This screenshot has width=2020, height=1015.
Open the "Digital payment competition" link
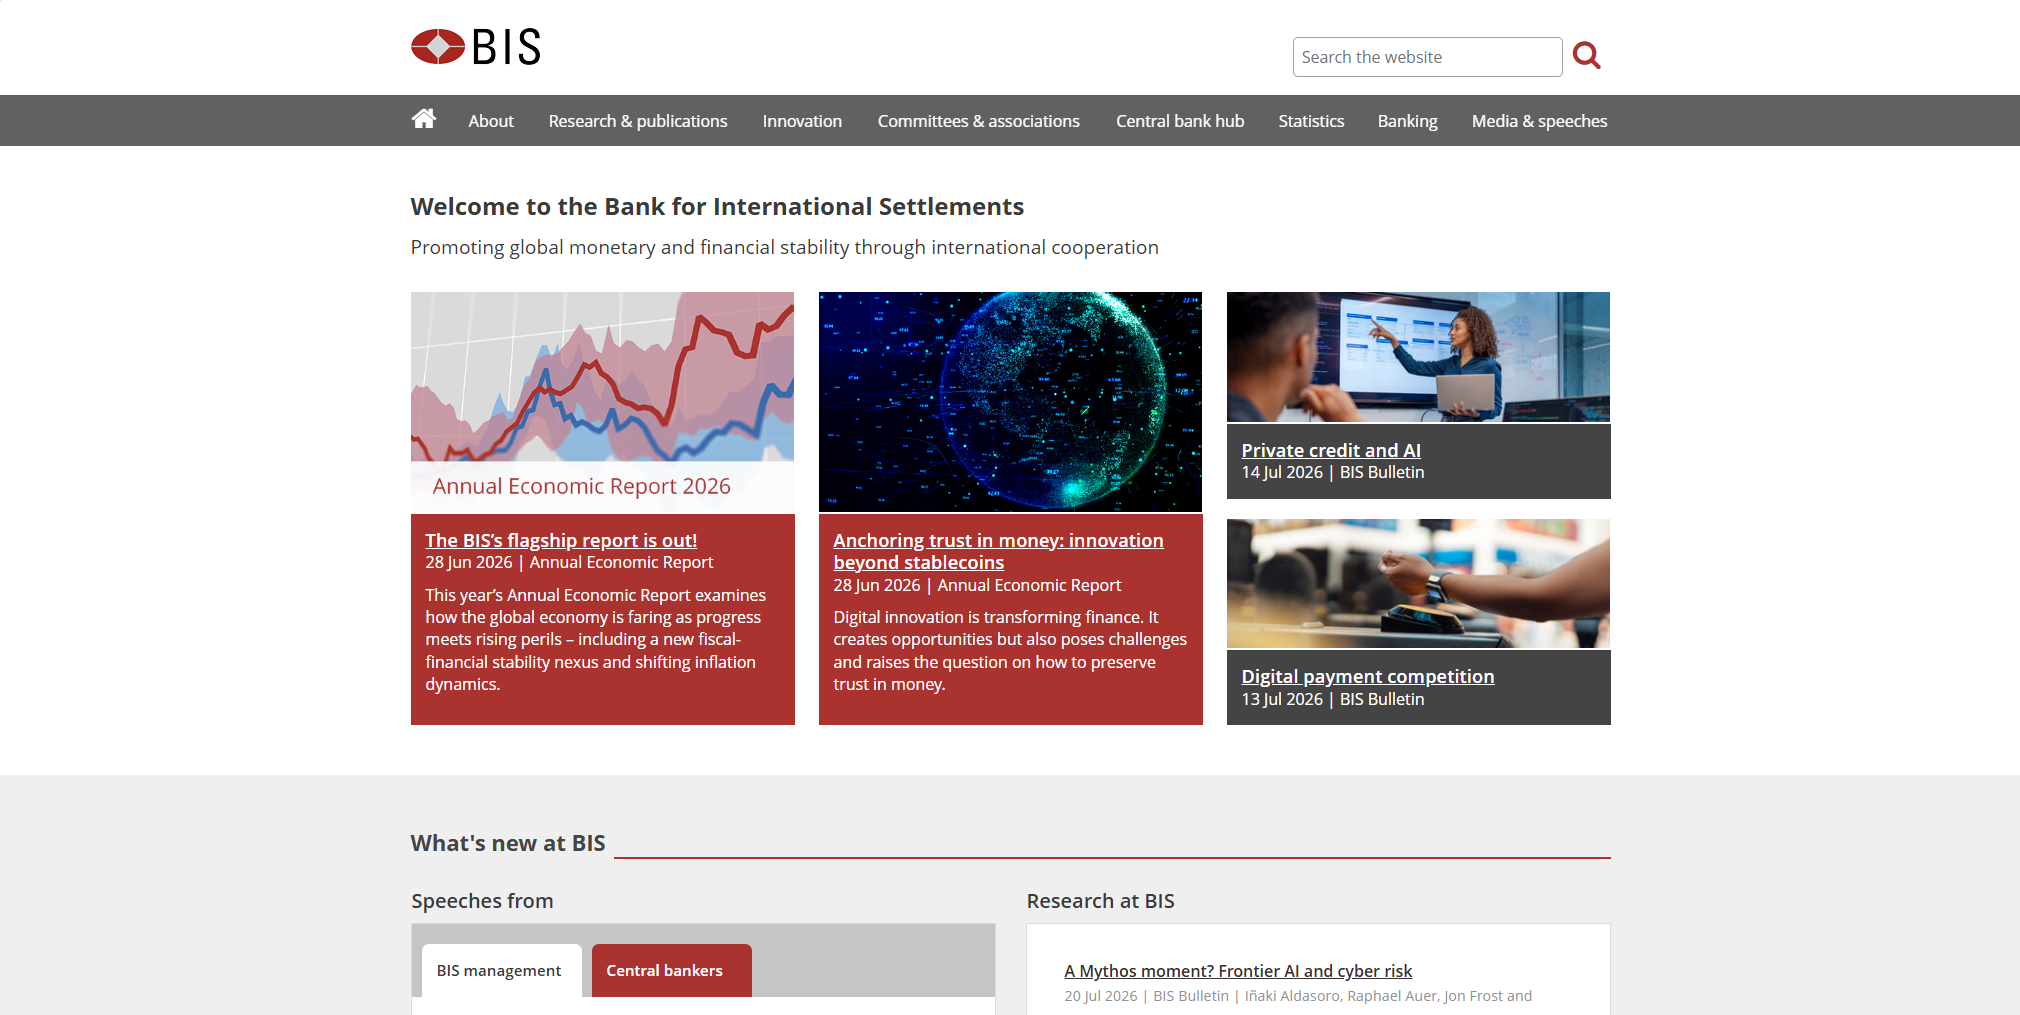(x=1368, y=676)
